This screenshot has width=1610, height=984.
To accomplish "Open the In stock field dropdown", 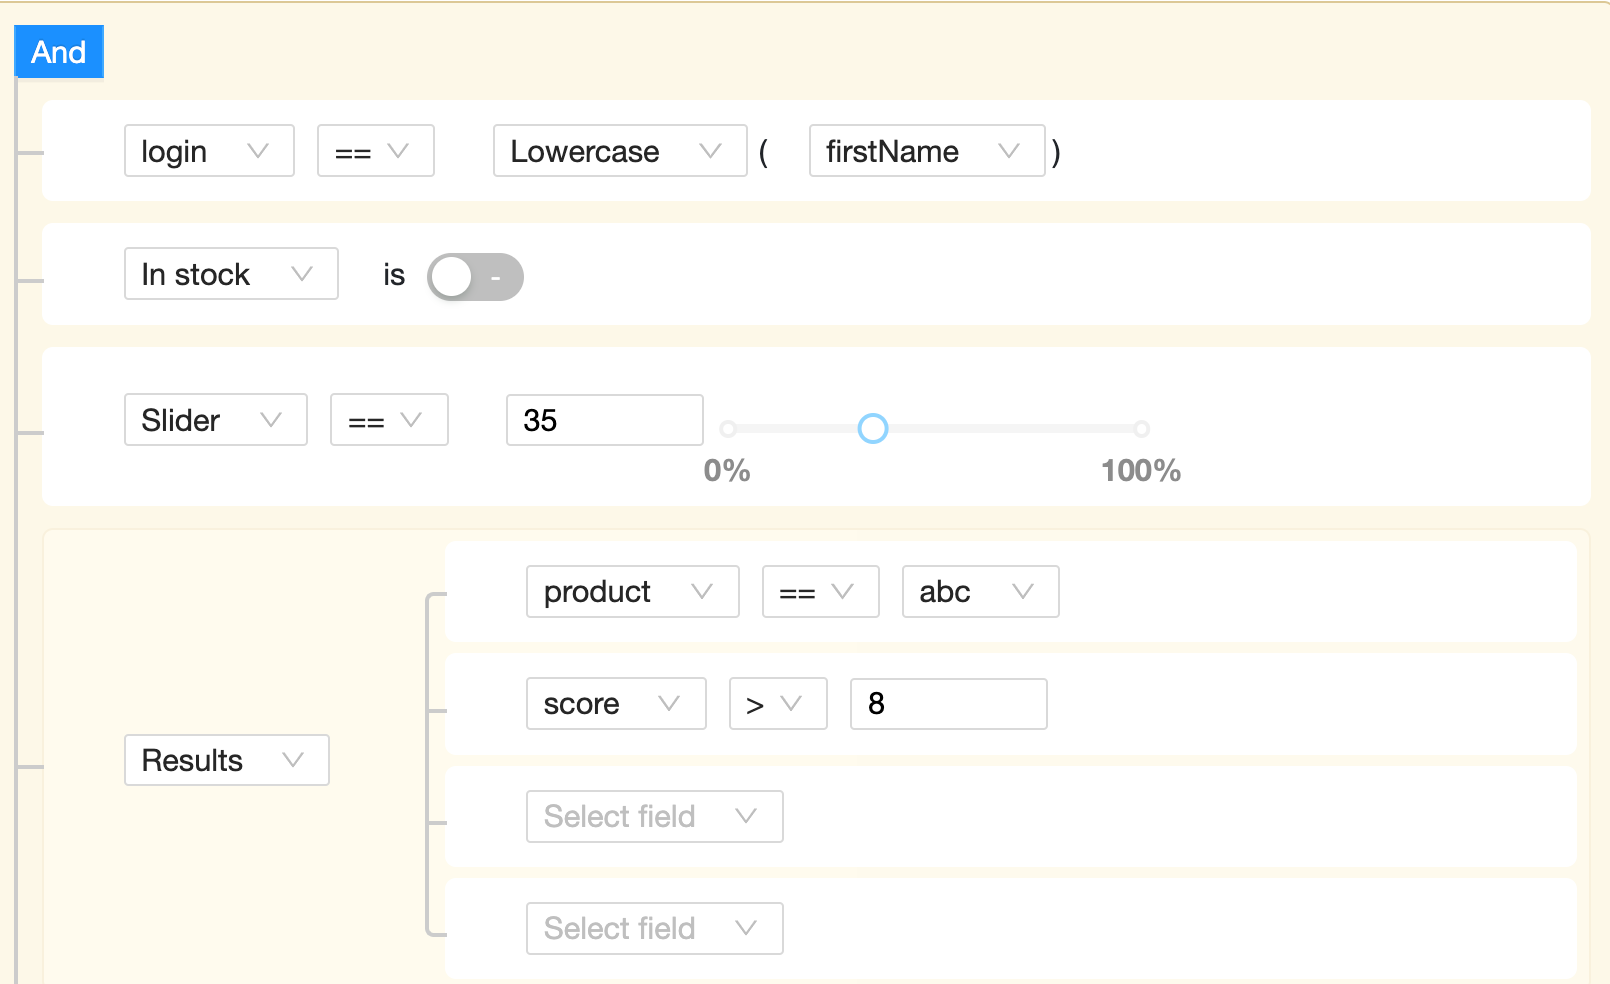I will [x=230, y=274].
